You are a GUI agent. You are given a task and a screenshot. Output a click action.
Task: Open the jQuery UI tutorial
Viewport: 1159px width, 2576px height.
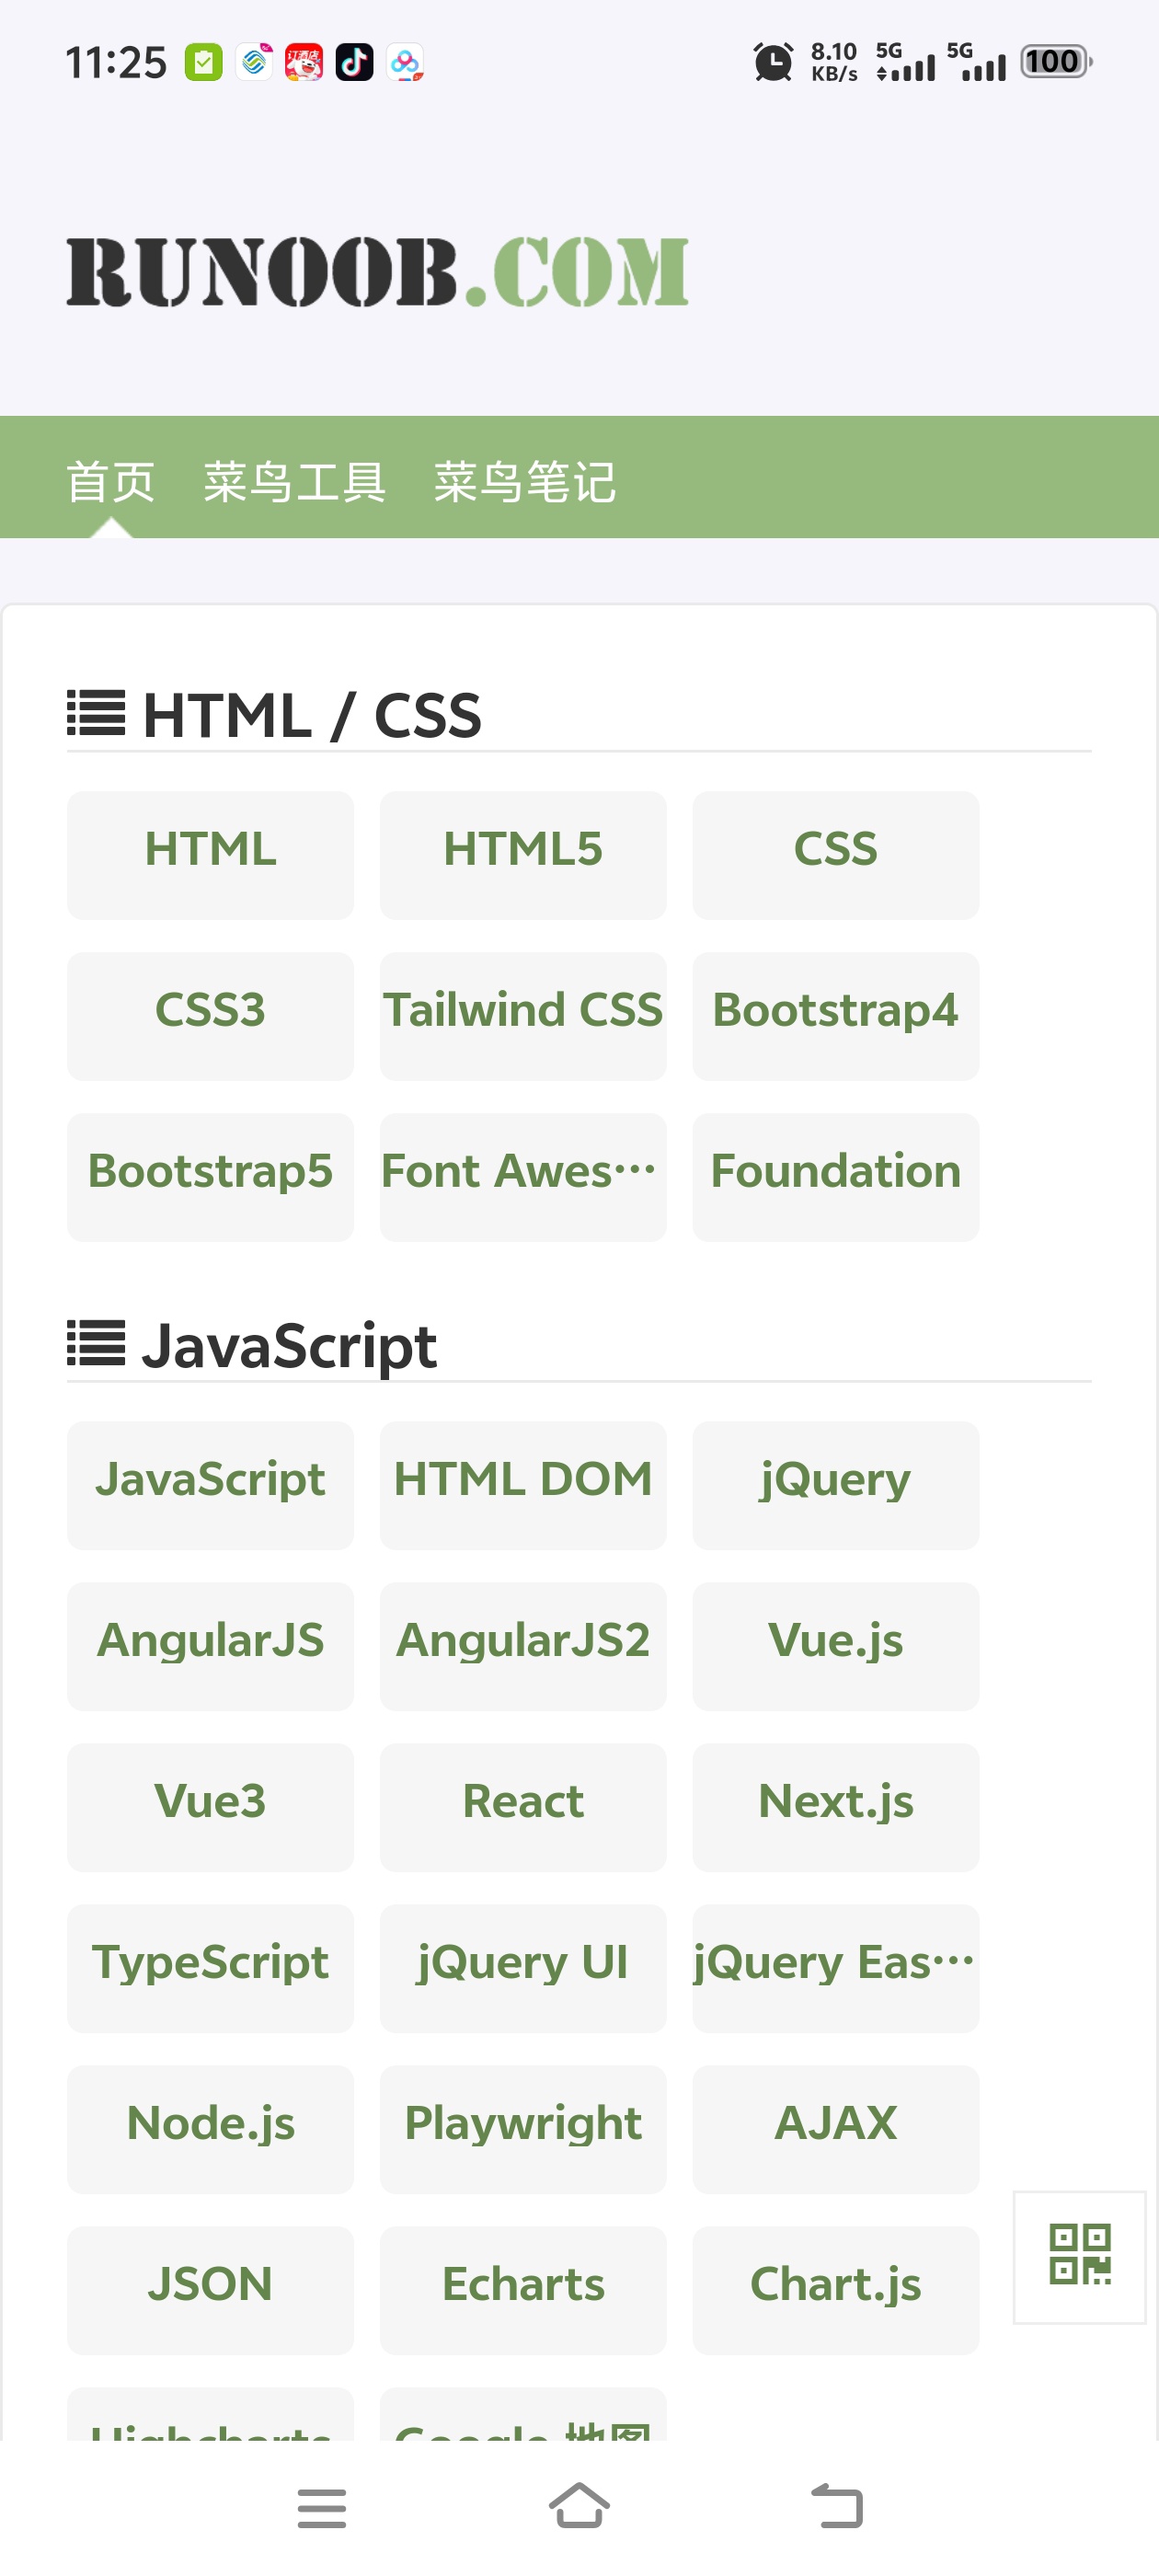coord(523,1968)
